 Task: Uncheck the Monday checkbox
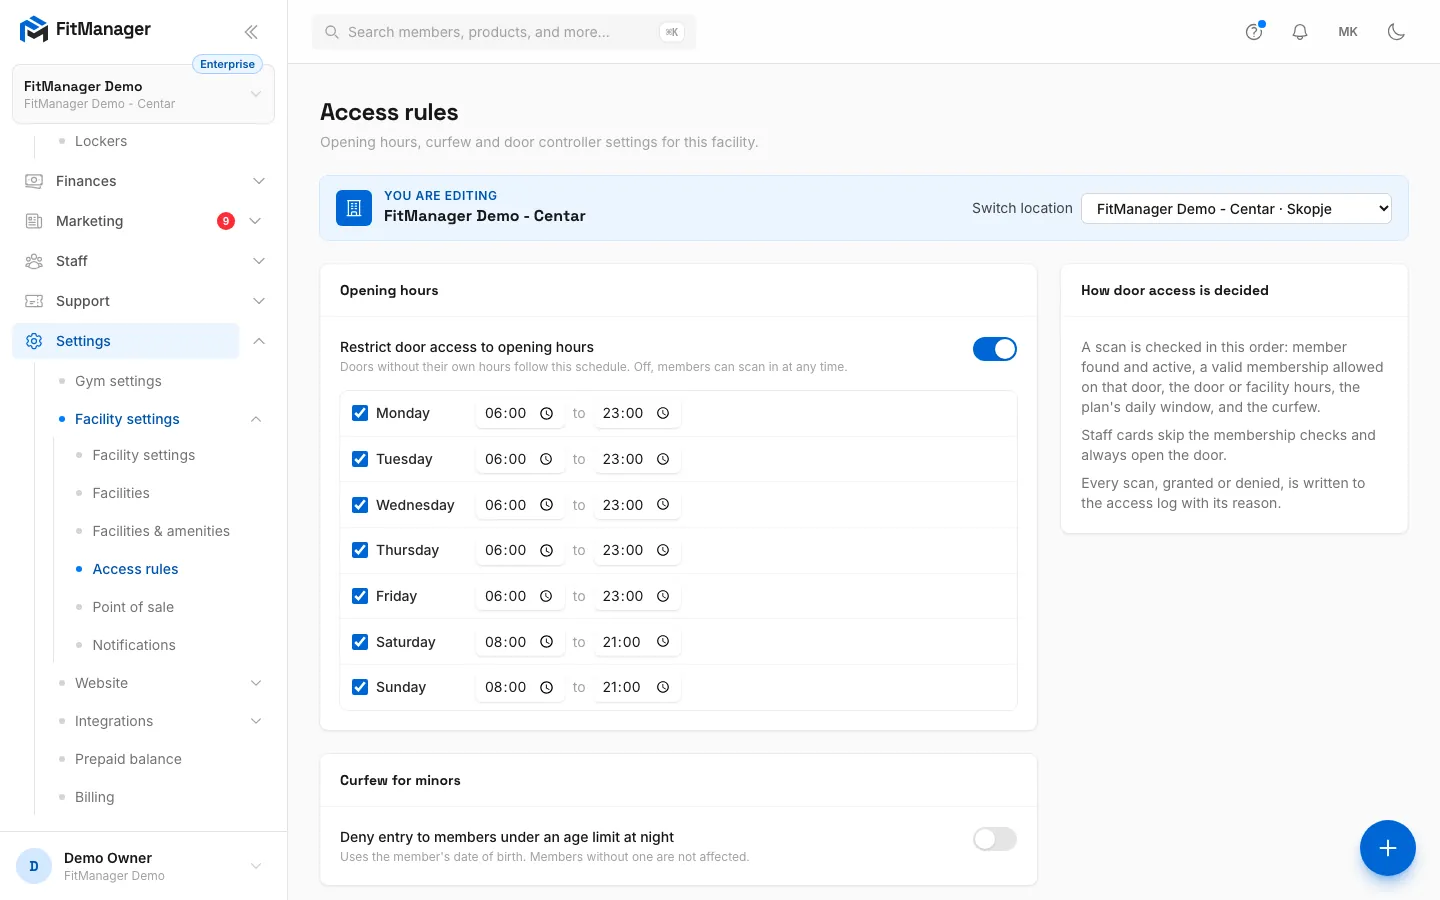(360, 413)
